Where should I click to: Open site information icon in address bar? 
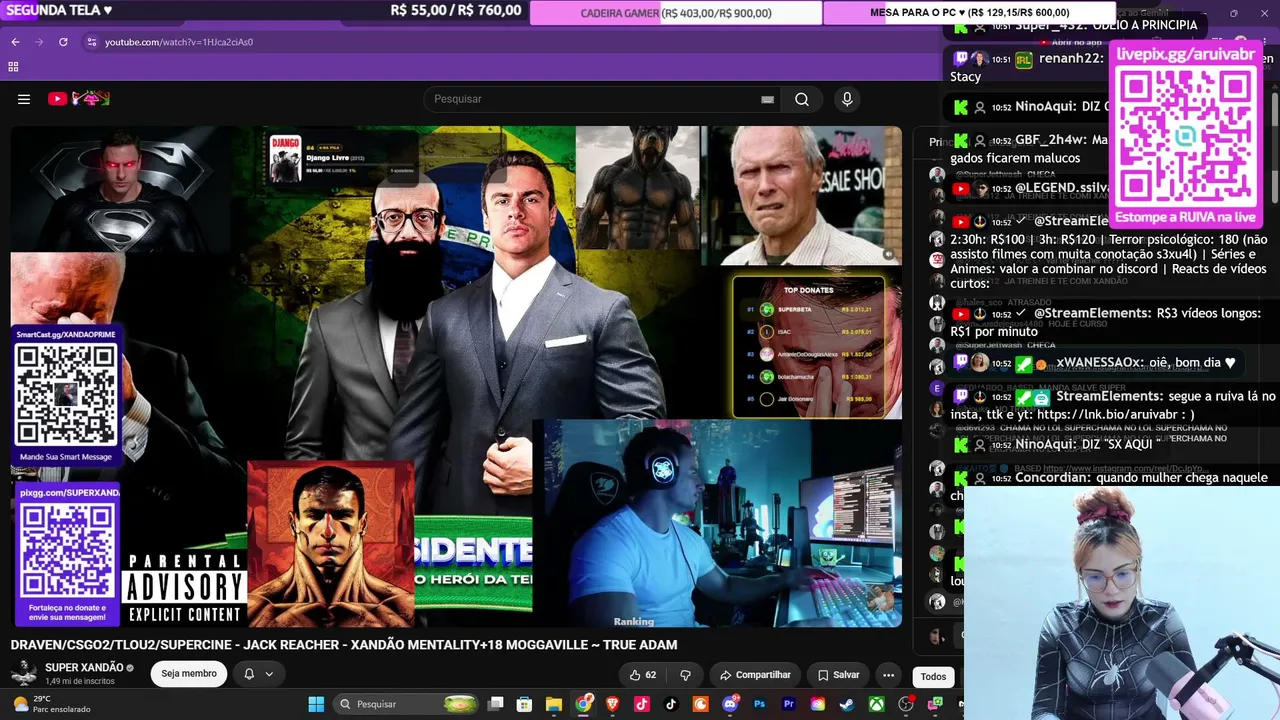point(91,42)
